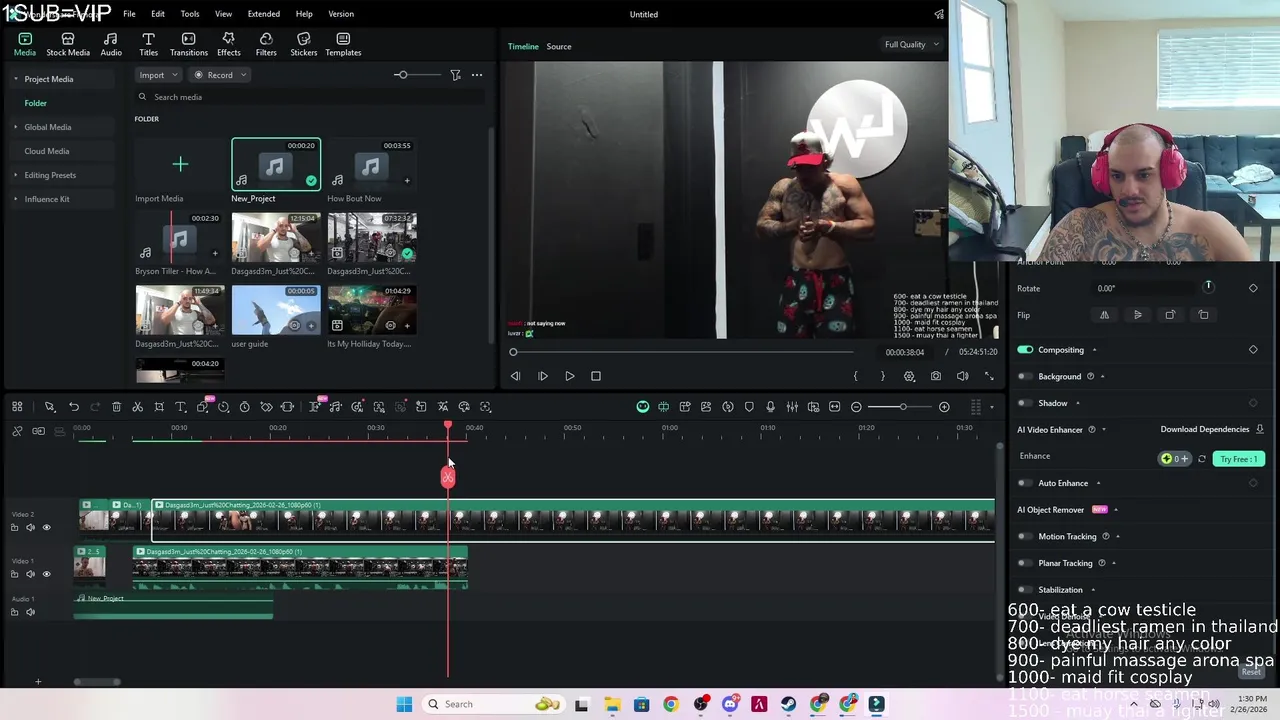Viewport: 1280px width, 720px height.
Task: Enable the Planar Tracking switch
Action: (1025, 563)
